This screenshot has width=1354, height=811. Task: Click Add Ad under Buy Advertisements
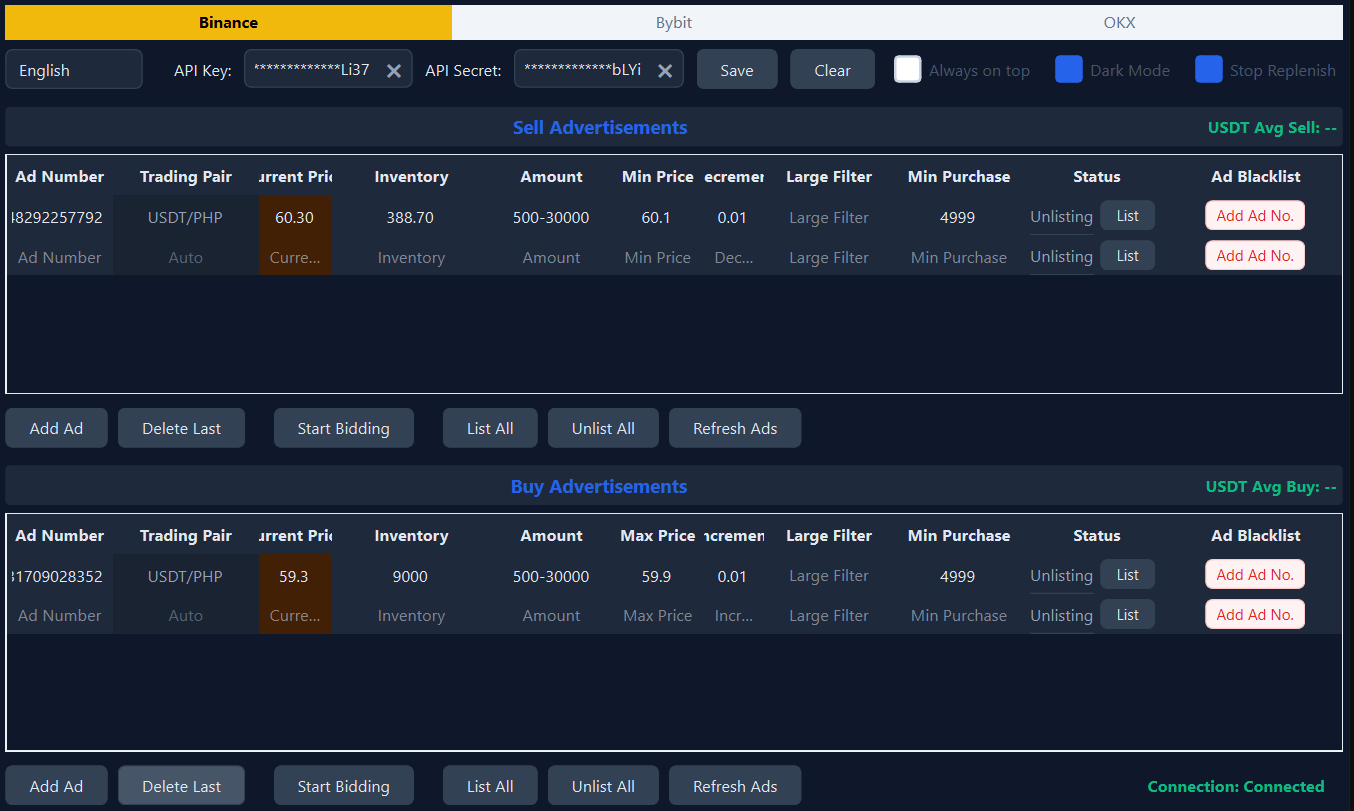pos(56,785)
